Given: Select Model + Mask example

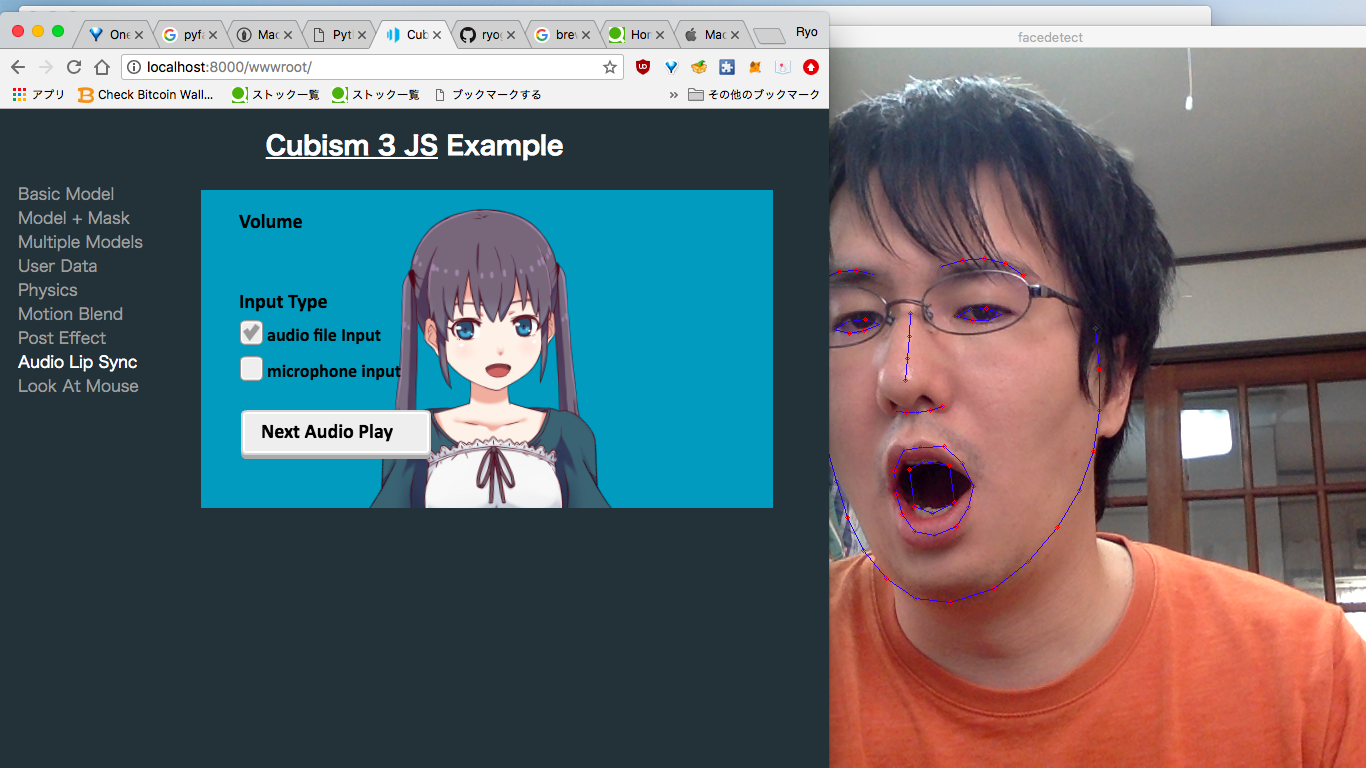Looking at the screenshot, I should click(x=74, y=218).
